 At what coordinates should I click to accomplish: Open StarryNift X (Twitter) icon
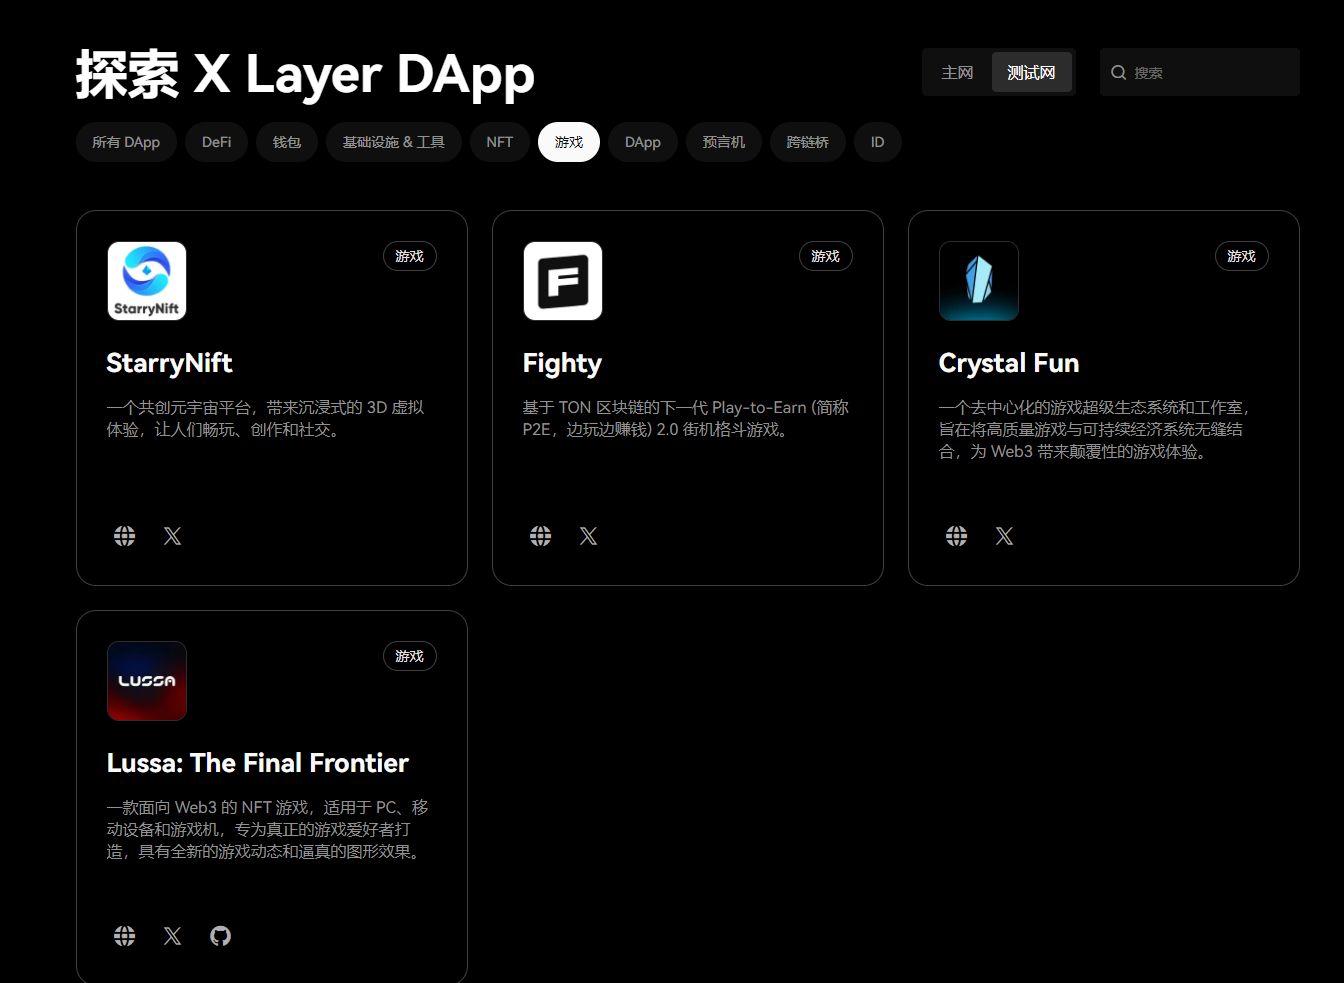(x=172, y=536)
